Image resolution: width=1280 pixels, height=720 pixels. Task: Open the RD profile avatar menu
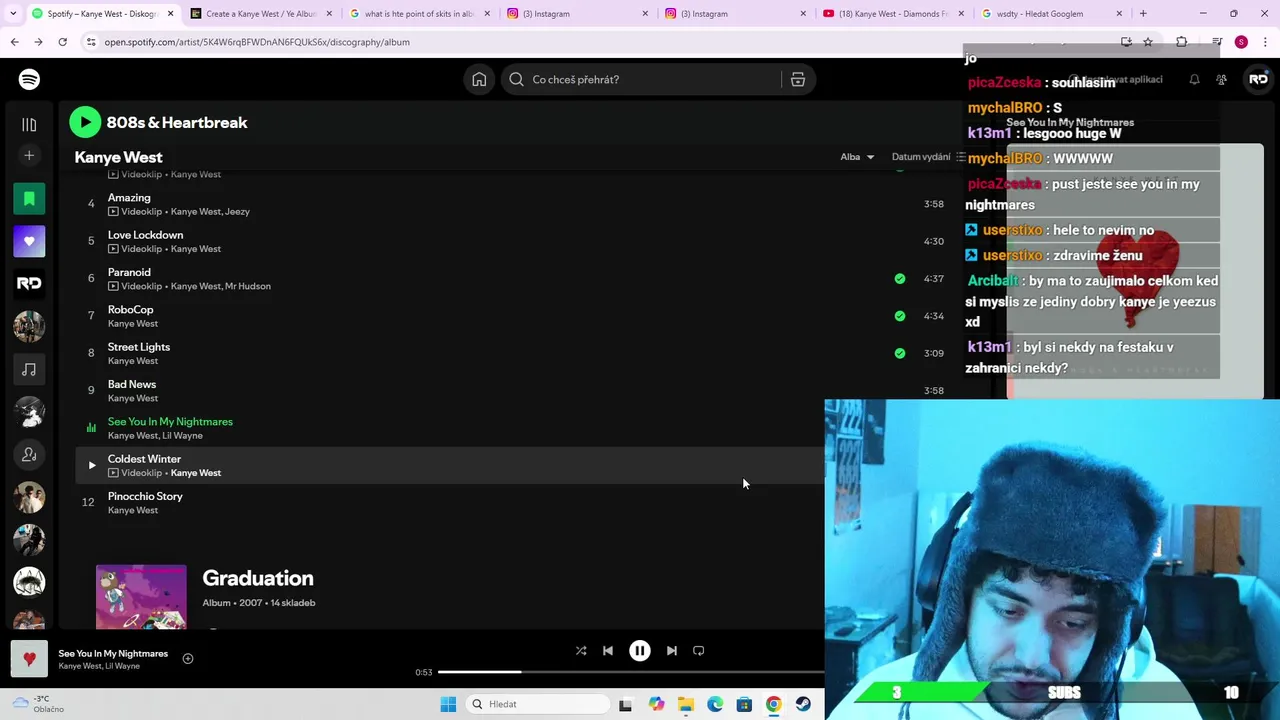pyautogui.click(x=1258, y=79)
